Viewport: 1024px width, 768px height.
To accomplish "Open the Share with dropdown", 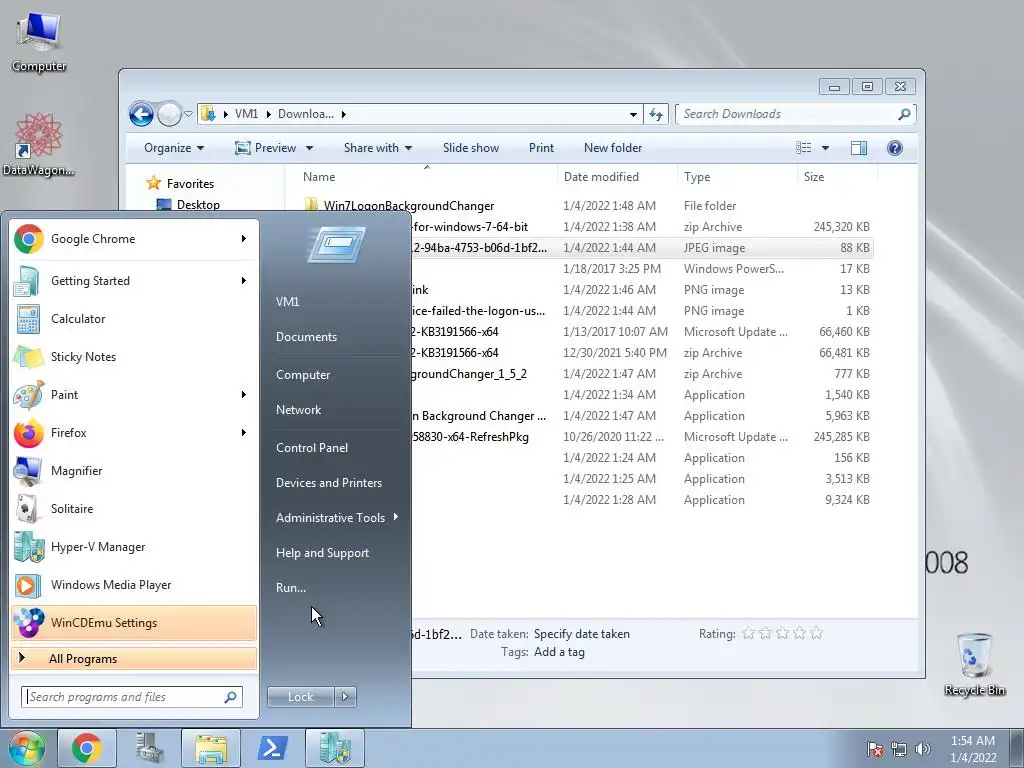I will click(377, 148).
